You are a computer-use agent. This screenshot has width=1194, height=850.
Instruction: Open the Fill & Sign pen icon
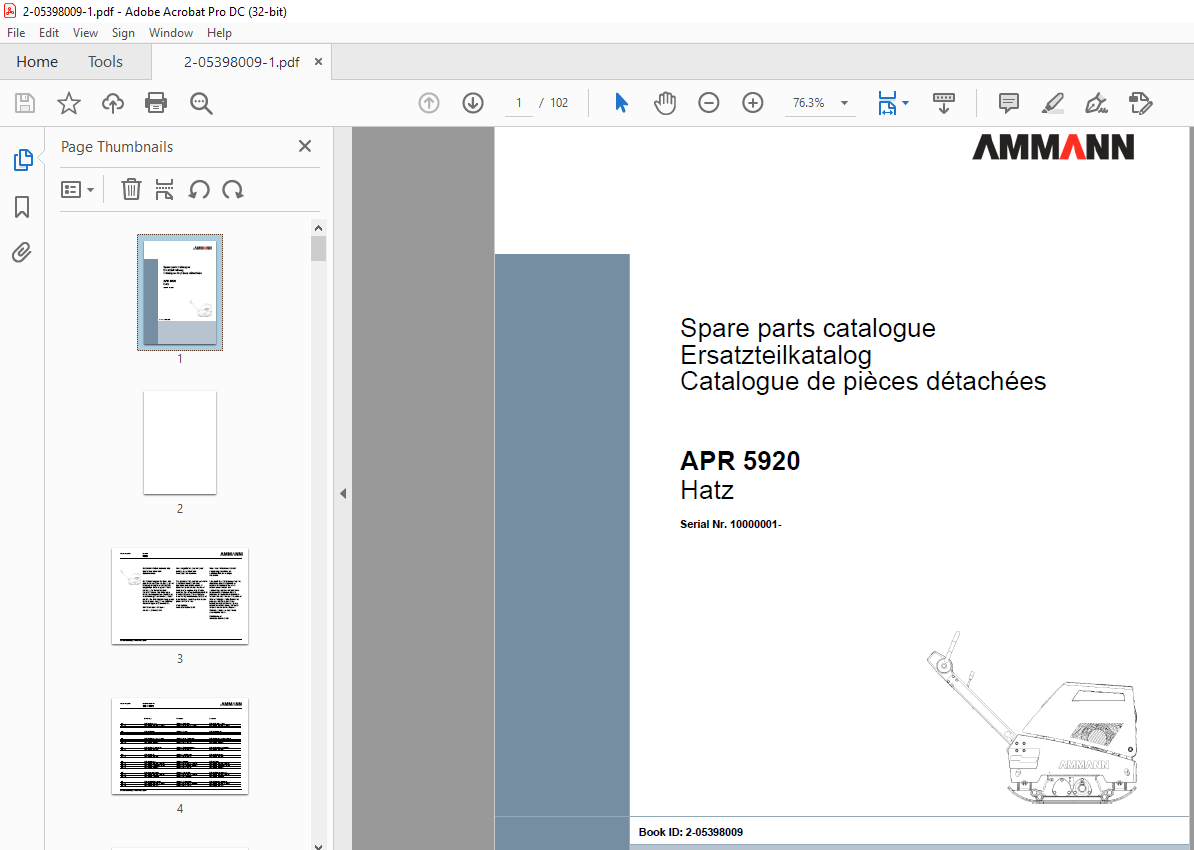[1097, 103]
